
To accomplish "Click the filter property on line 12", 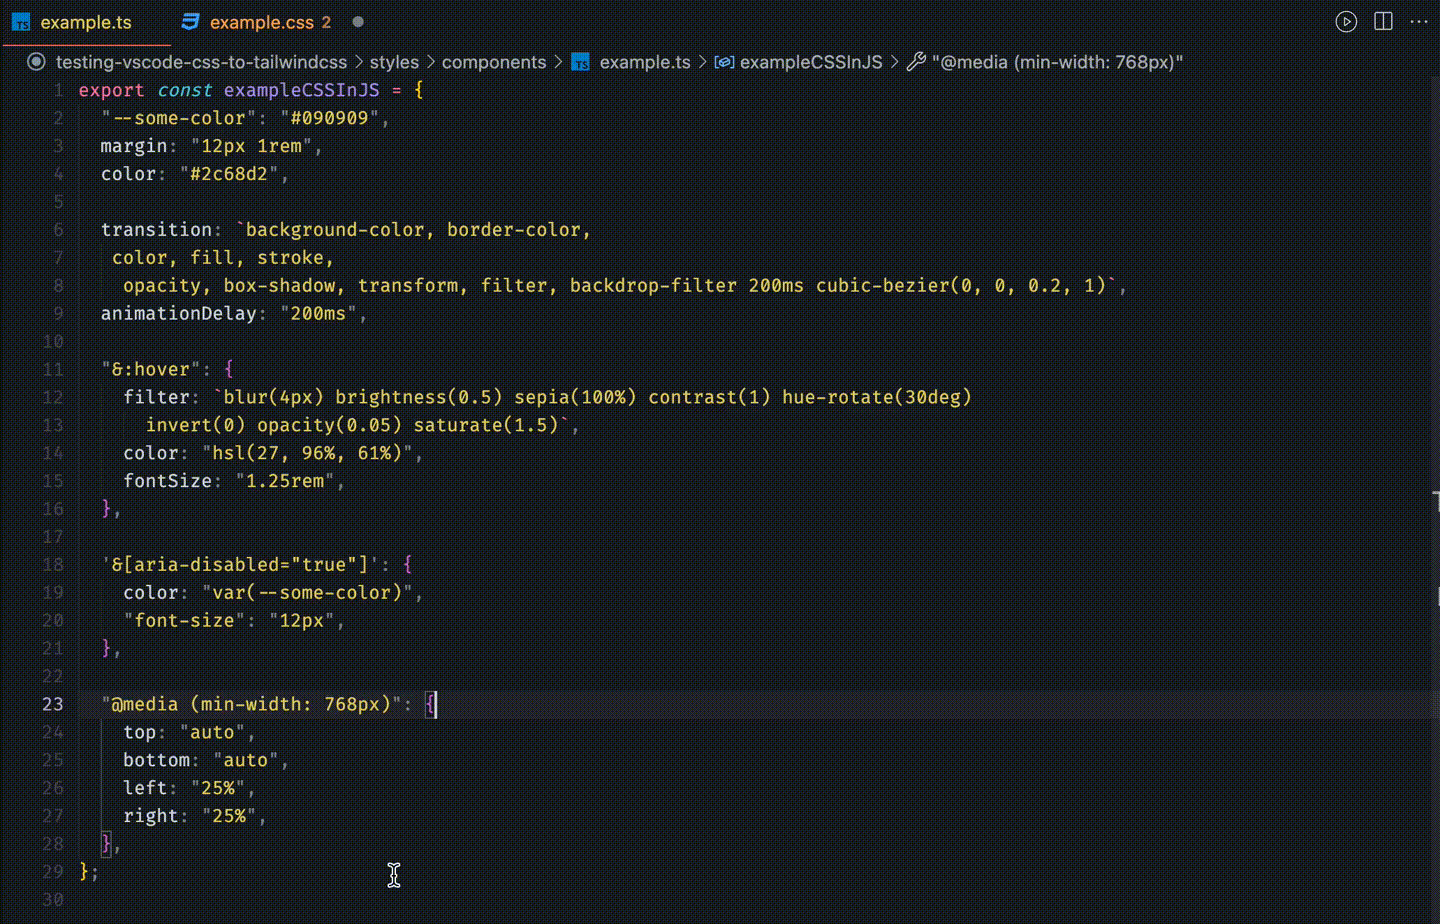I will coord(156,397).
